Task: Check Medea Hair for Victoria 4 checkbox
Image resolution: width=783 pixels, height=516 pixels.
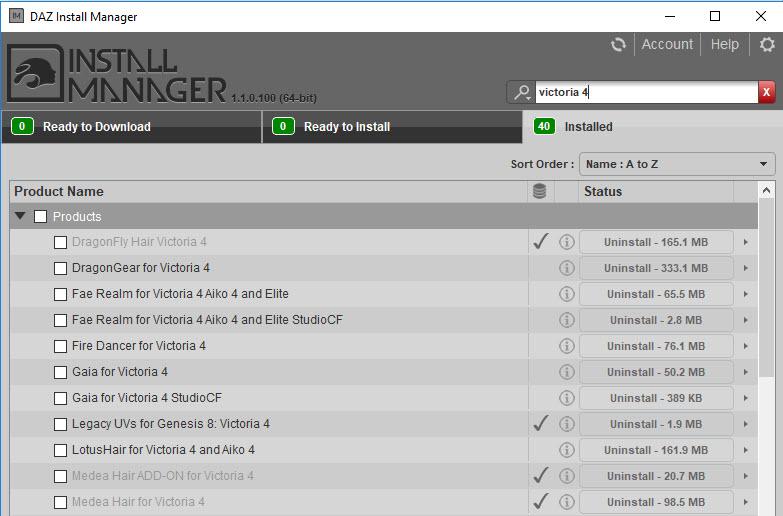Action: (x=60, y=503)
